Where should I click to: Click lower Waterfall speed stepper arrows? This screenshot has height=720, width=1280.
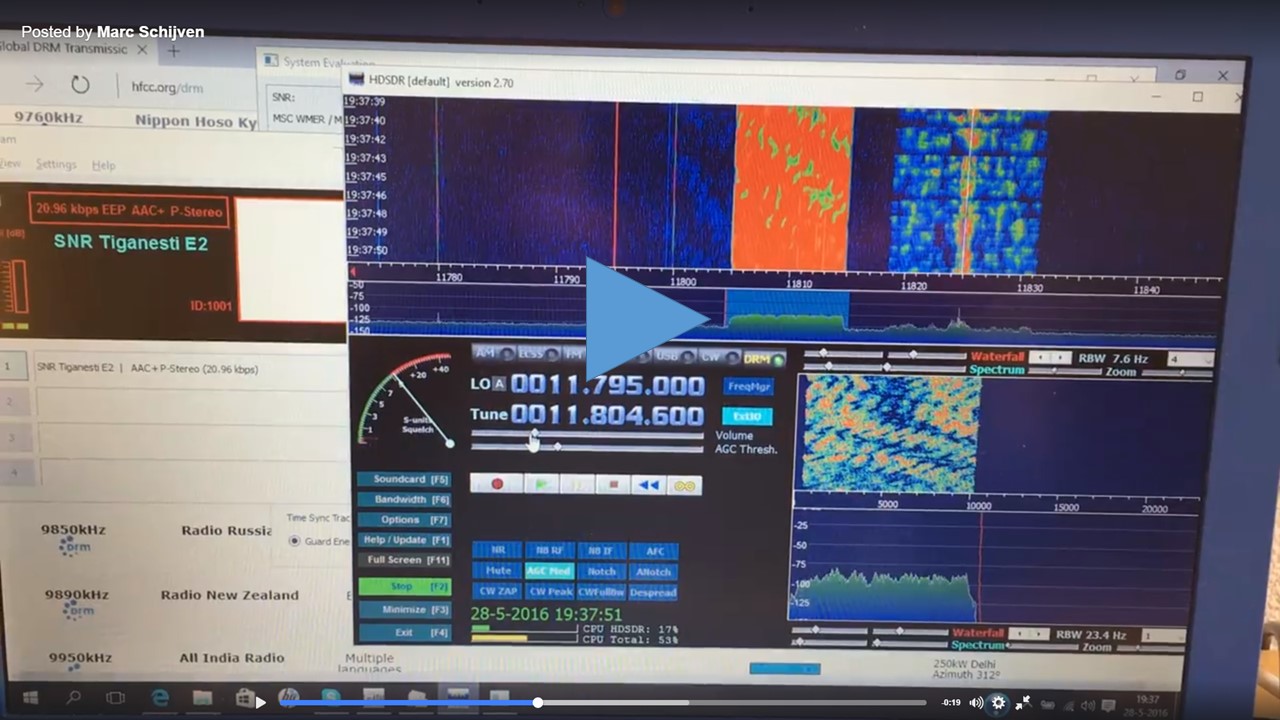click(1028, 634)
